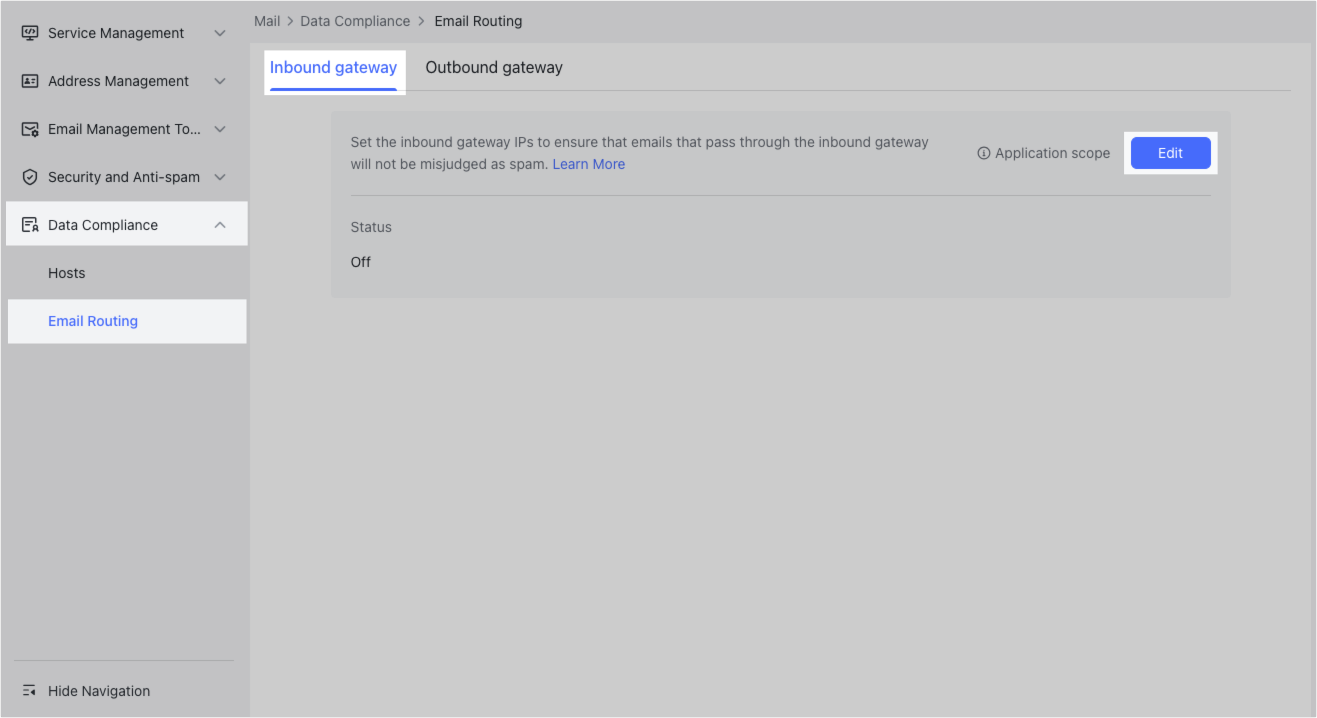Click the Hide Navigation icon at bottom left
Image resolution: width=1317 pixels, height=718 pixels.
[x=29, y=690]
